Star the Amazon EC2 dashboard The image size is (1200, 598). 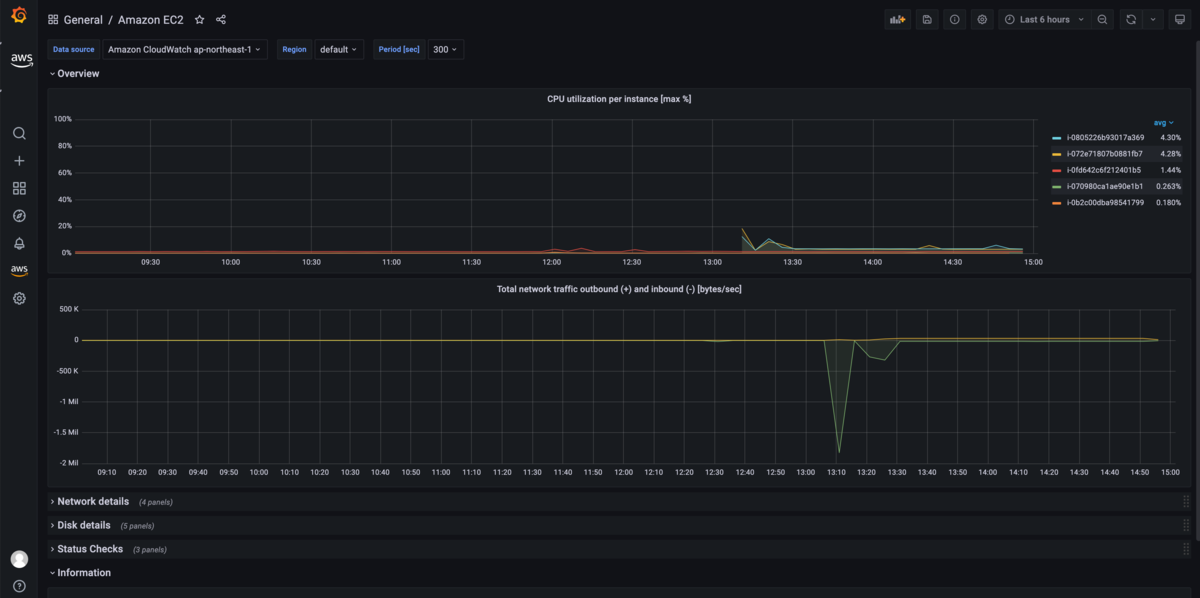pos(199,19)
